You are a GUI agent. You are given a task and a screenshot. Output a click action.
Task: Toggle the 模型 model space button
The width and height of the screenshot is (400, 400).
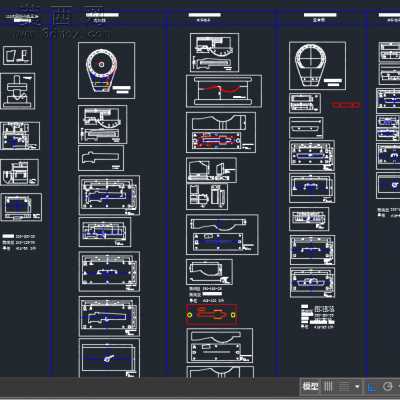coord(310,387)
